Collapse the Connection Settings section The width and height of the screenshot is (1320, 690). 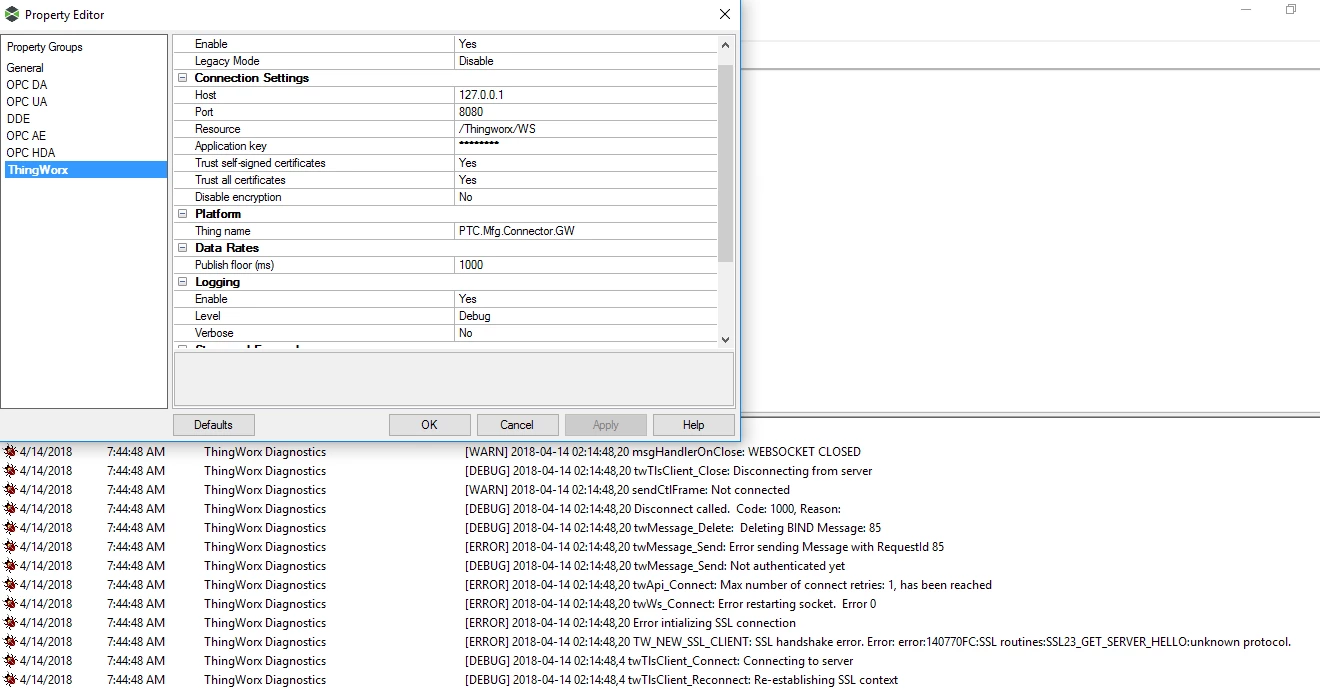tap(183, 78)
